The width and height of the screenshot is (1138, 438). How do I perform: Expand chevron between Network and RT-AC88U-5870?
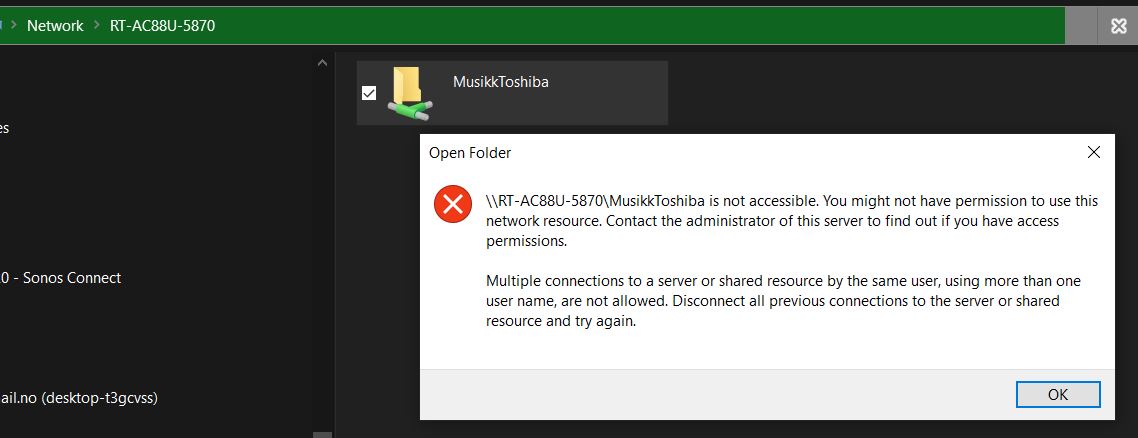(x=96, y=25)
